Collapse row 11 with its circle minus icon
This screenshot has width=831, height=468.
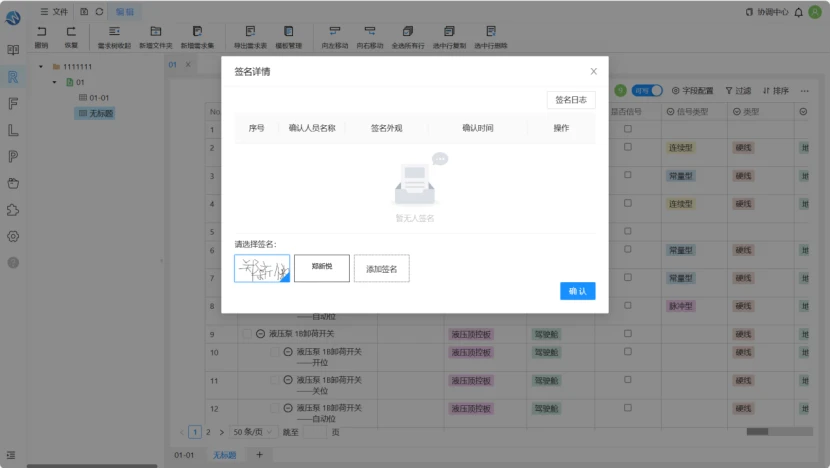pos(288,380)
